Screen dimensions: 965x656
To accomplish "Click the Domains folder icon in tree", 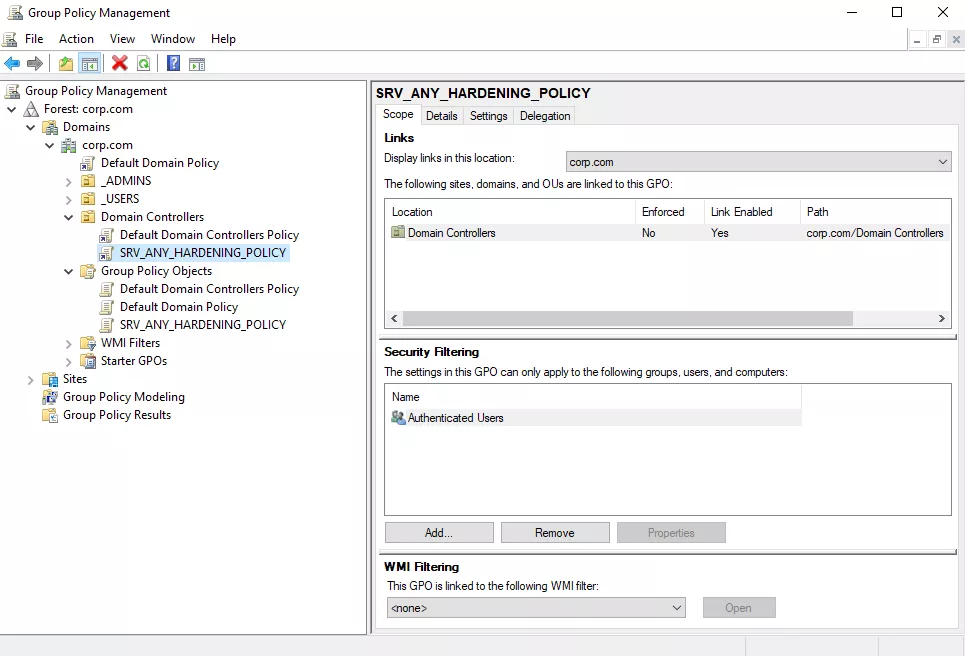I will [50, 127].
